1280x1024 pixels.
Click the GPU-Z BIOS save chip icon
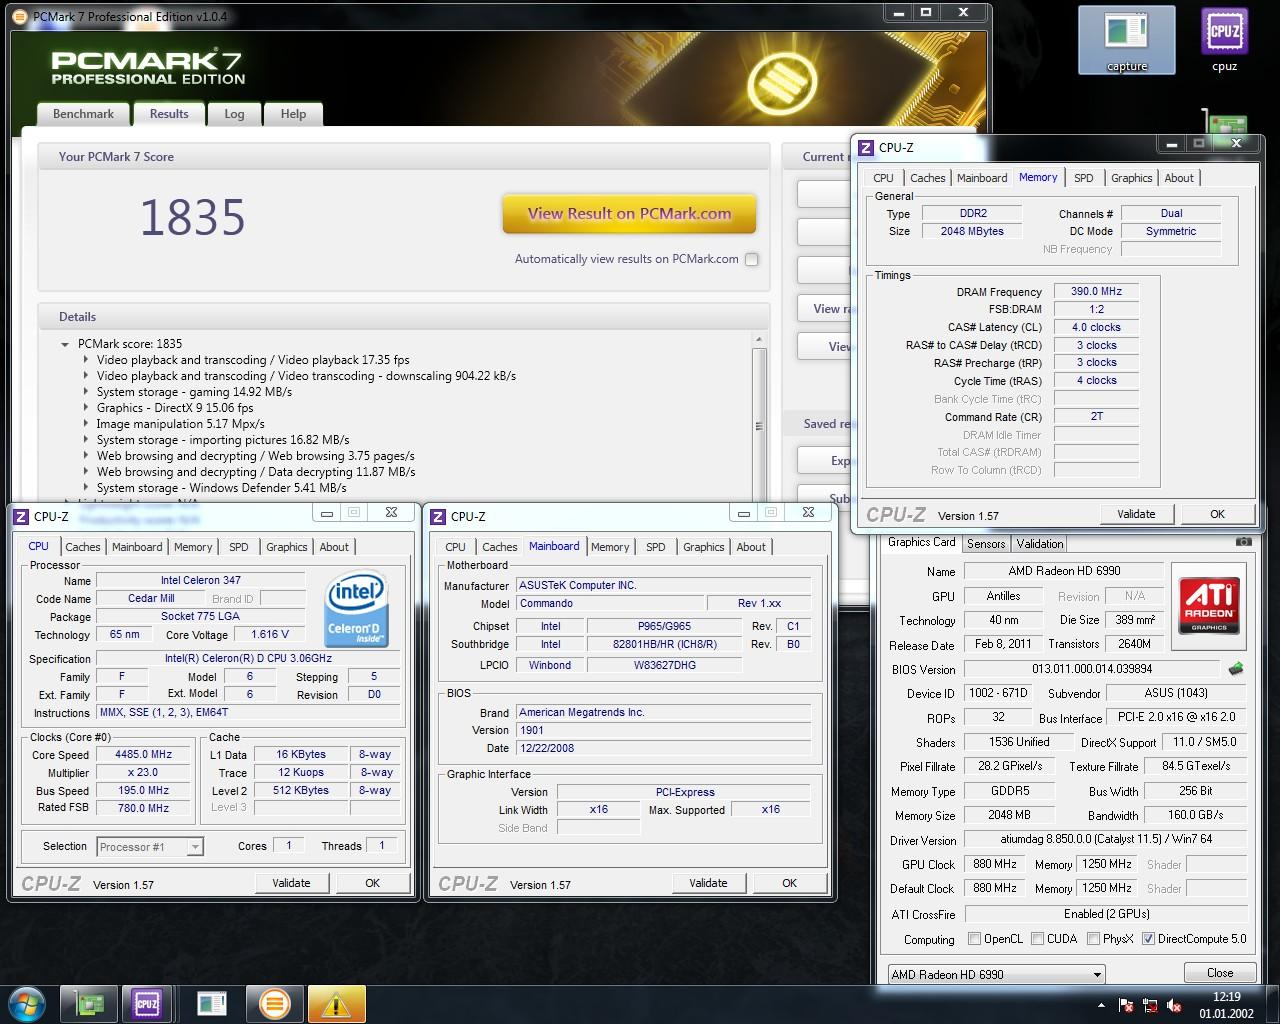(1237, 669)
